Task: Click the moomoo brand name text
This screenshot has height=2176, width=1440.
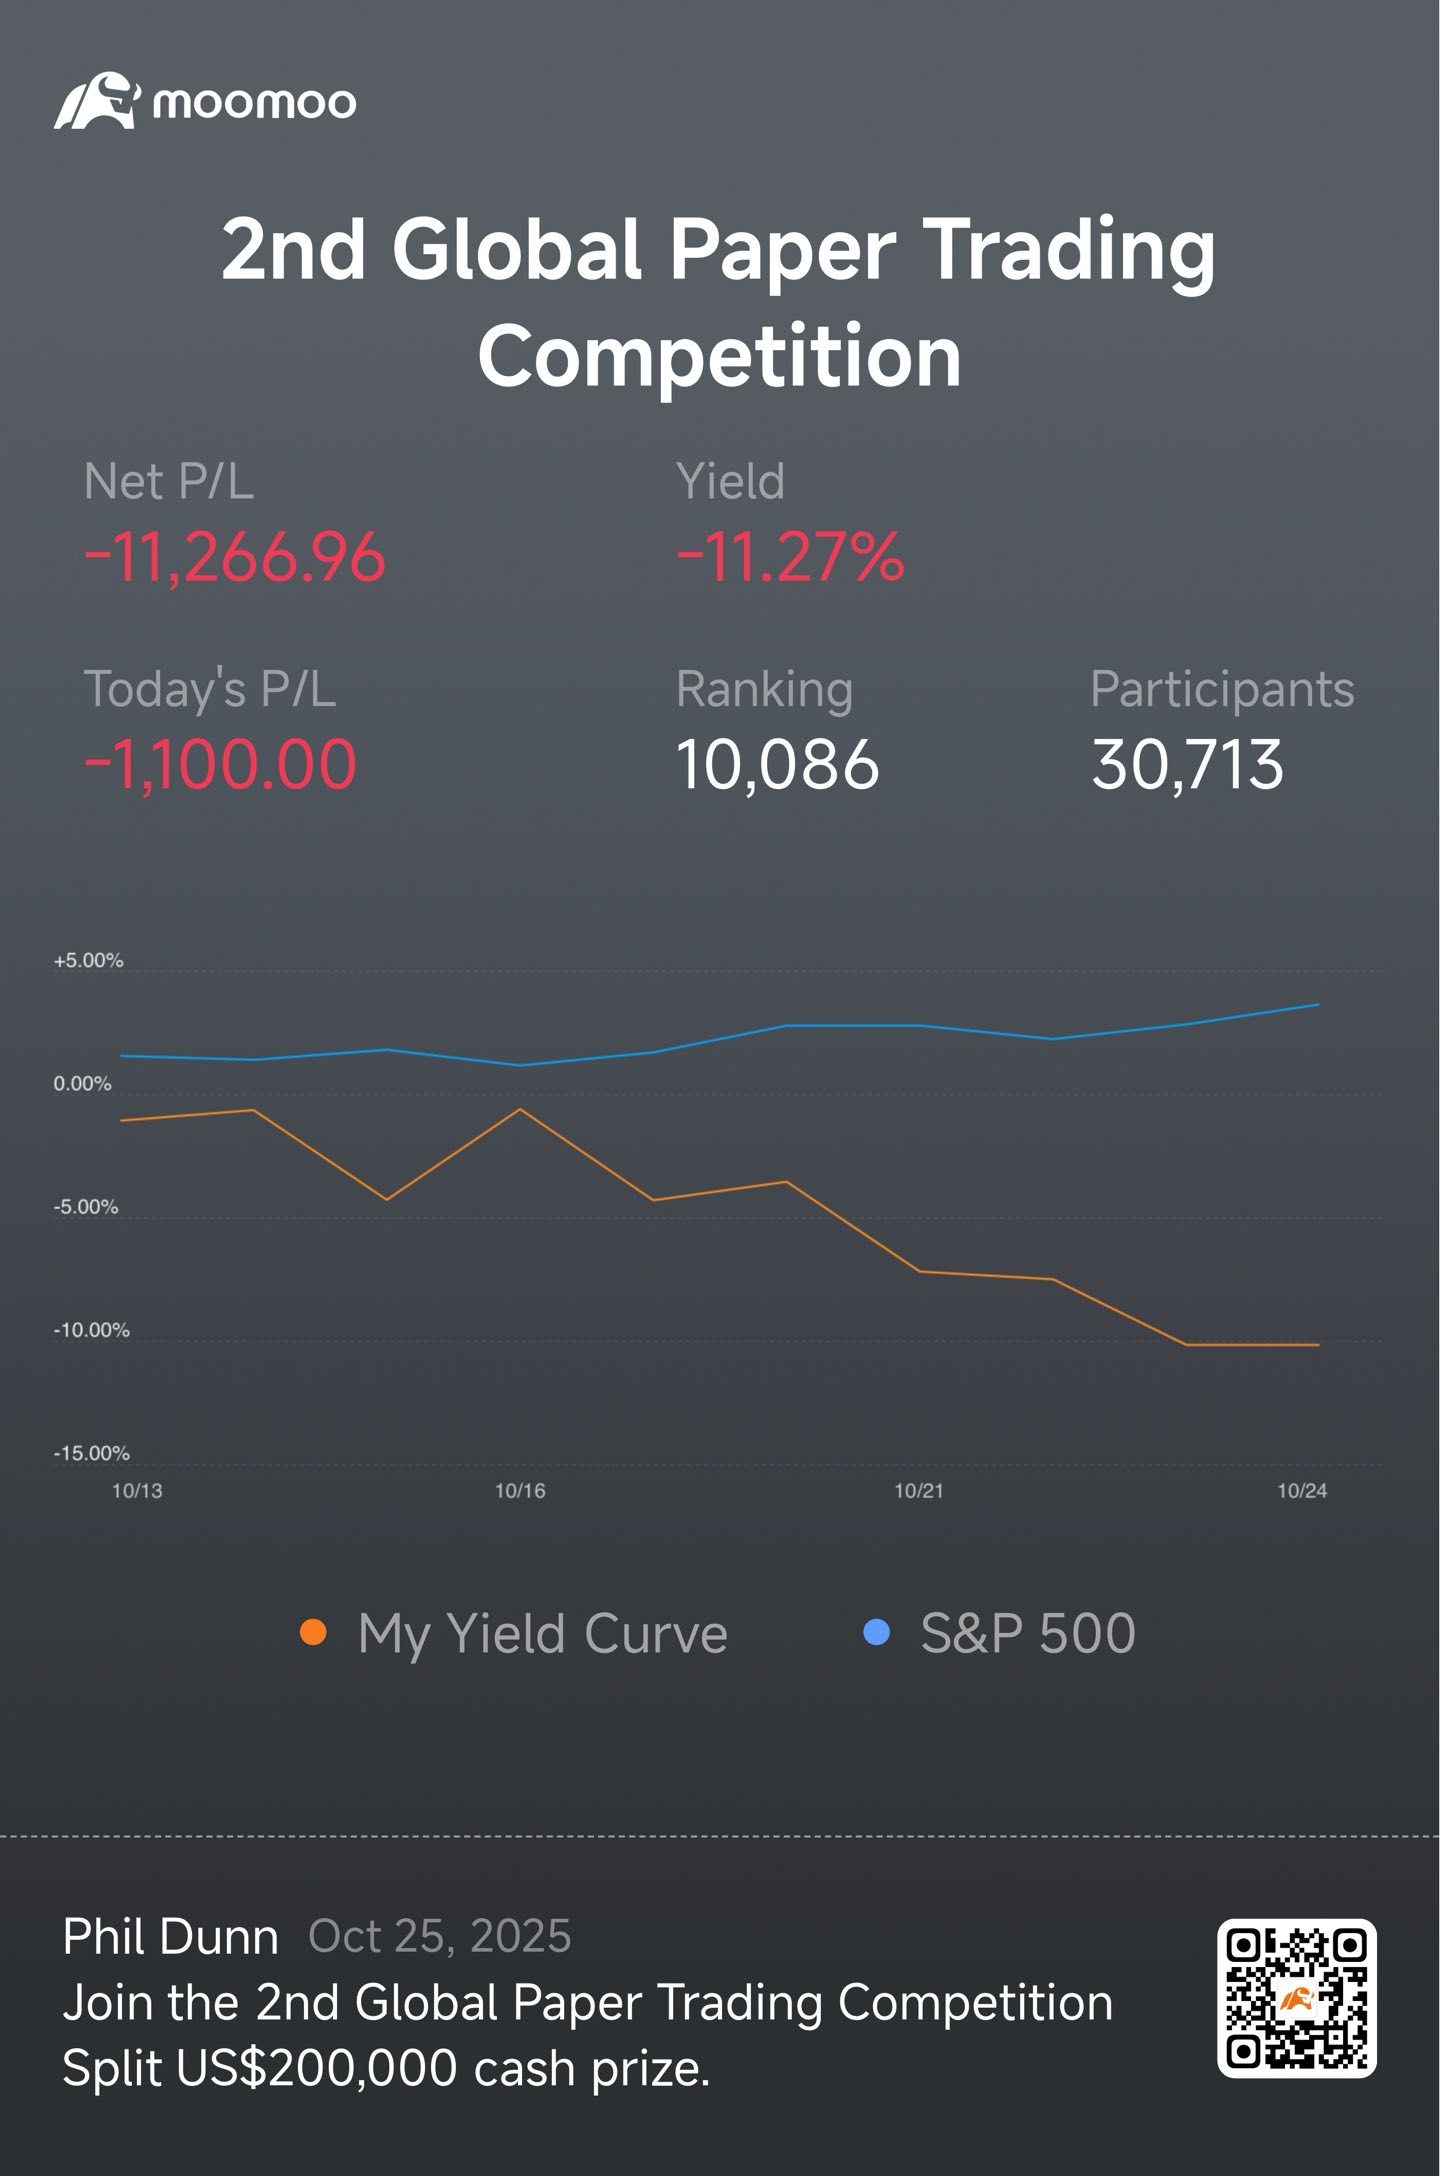Action: pos(254,102)
